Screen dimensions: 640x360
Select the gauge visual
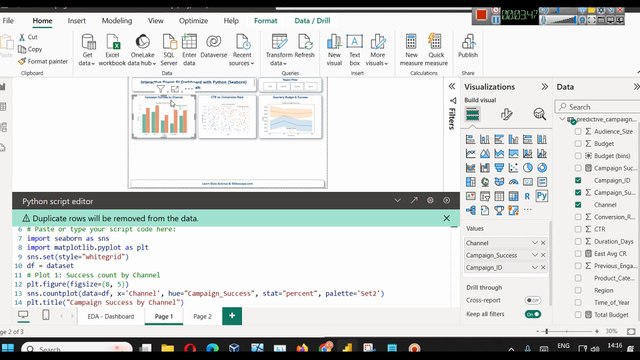[513, 182]
